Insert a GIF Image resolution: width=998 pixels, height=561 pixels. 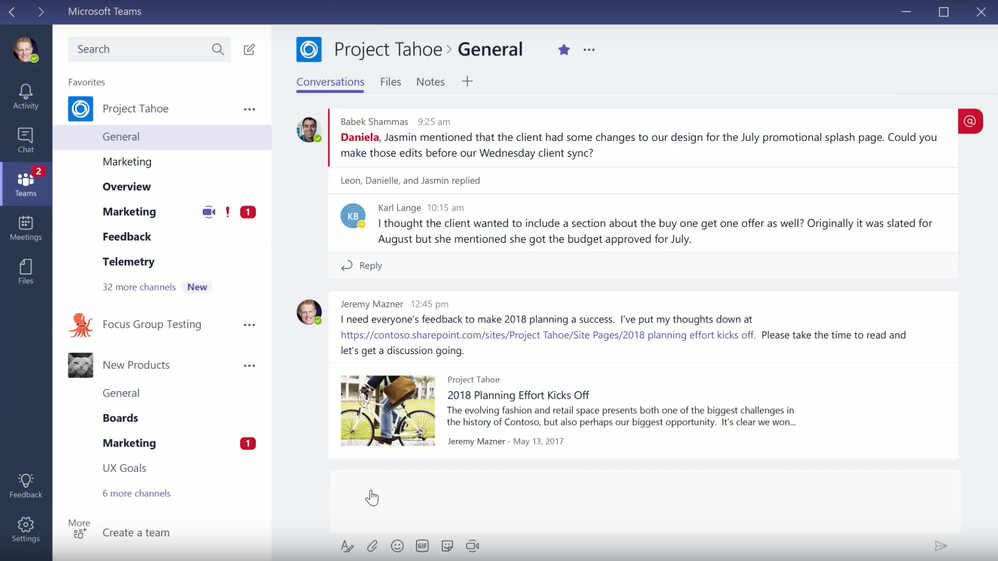(422, 546)
